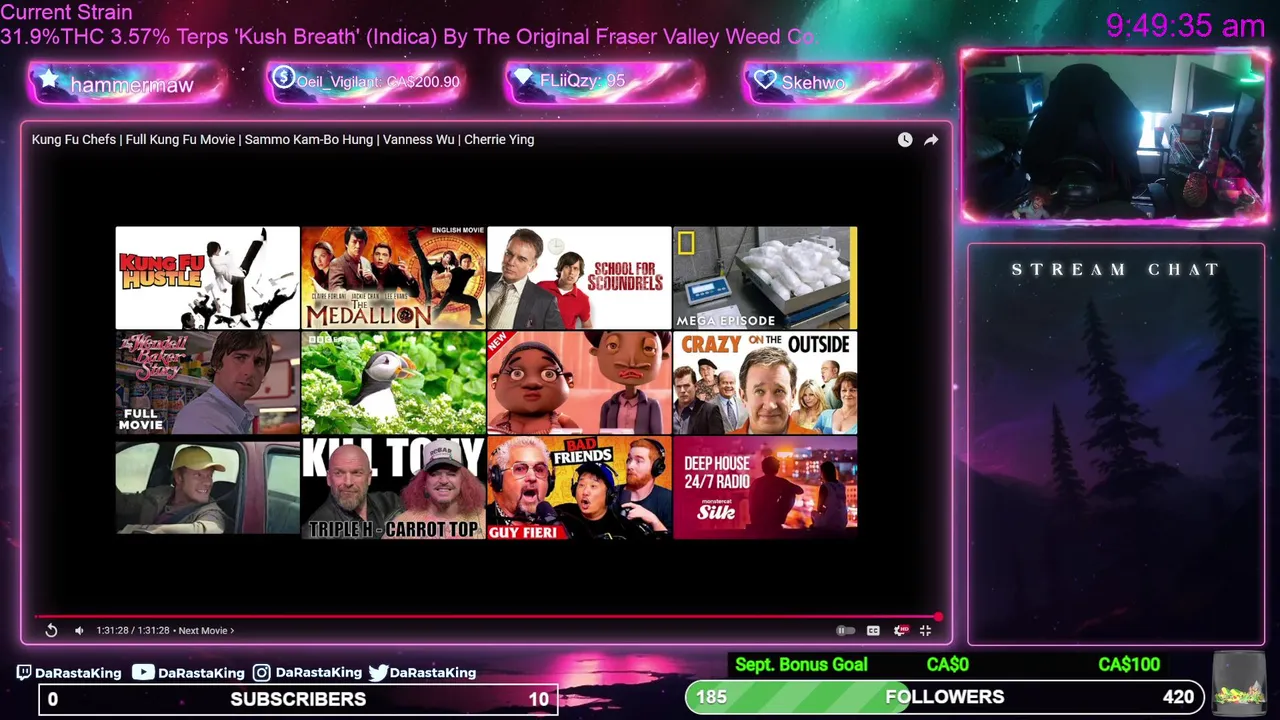Click the Sept. Bonus Goal label
The width and height of the screenshot is (1280, 720).
click(x=801, y=665)
